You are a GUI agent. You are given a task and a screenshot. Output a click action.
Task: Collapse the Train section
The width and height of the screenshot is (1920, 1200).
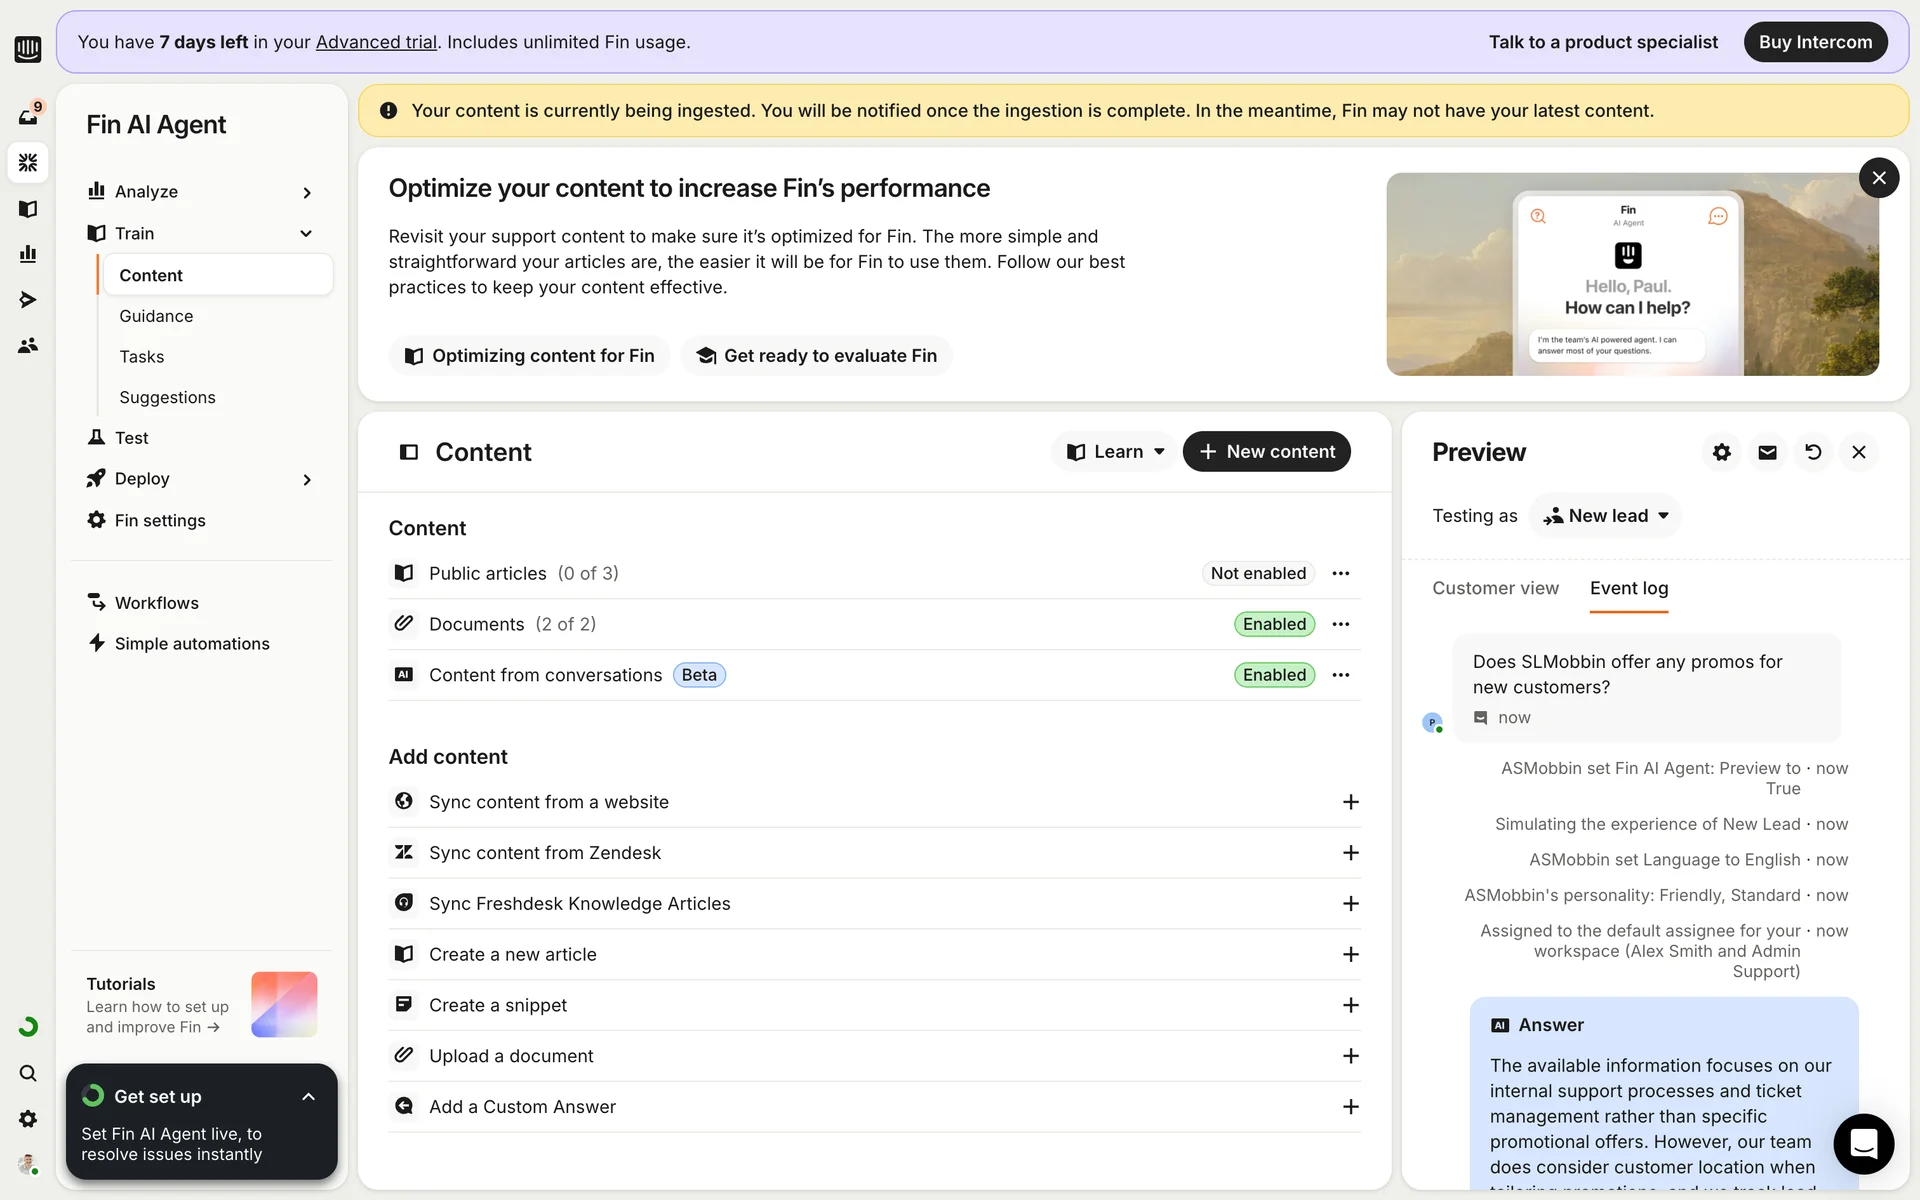[306, 233]
